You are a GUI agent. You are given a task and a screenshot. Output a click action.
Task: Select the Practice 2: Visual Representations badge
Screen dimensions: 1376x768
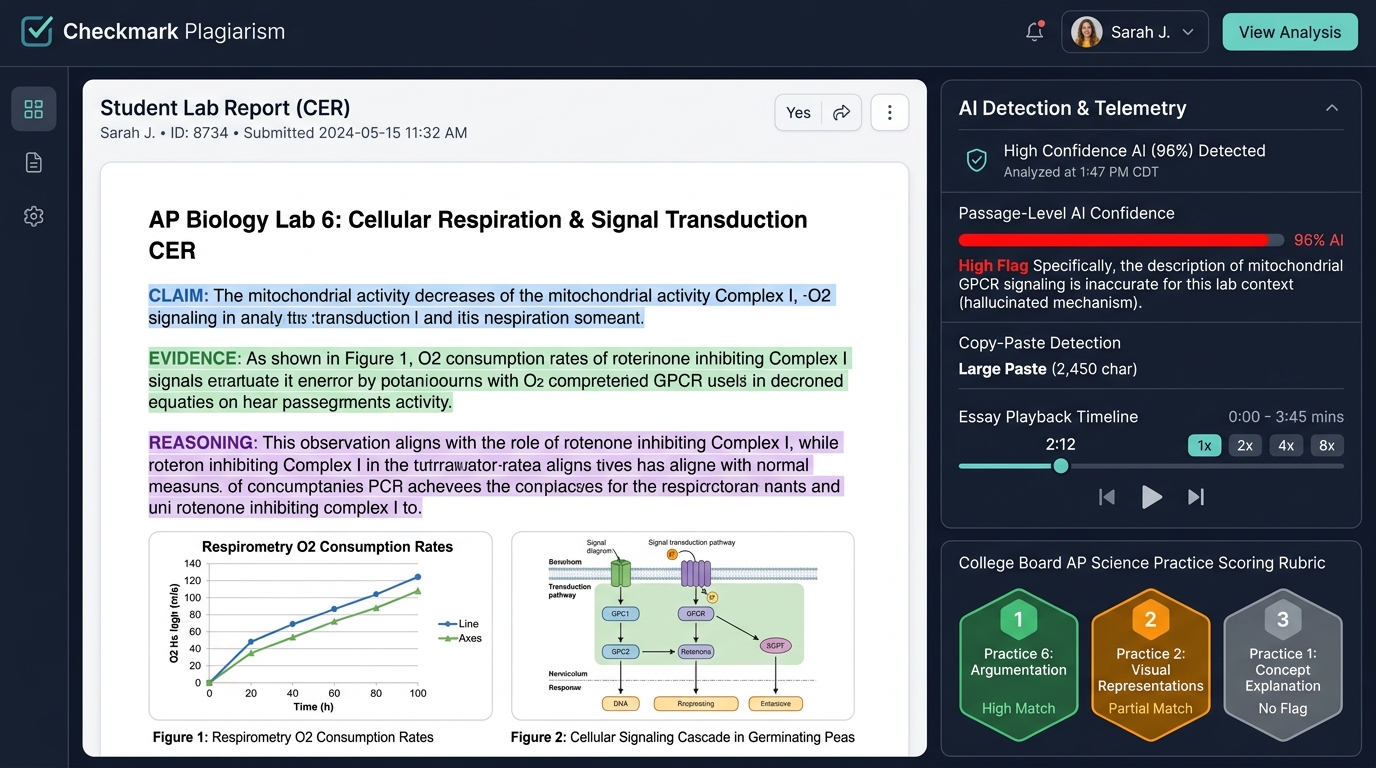pos(1151,665)
